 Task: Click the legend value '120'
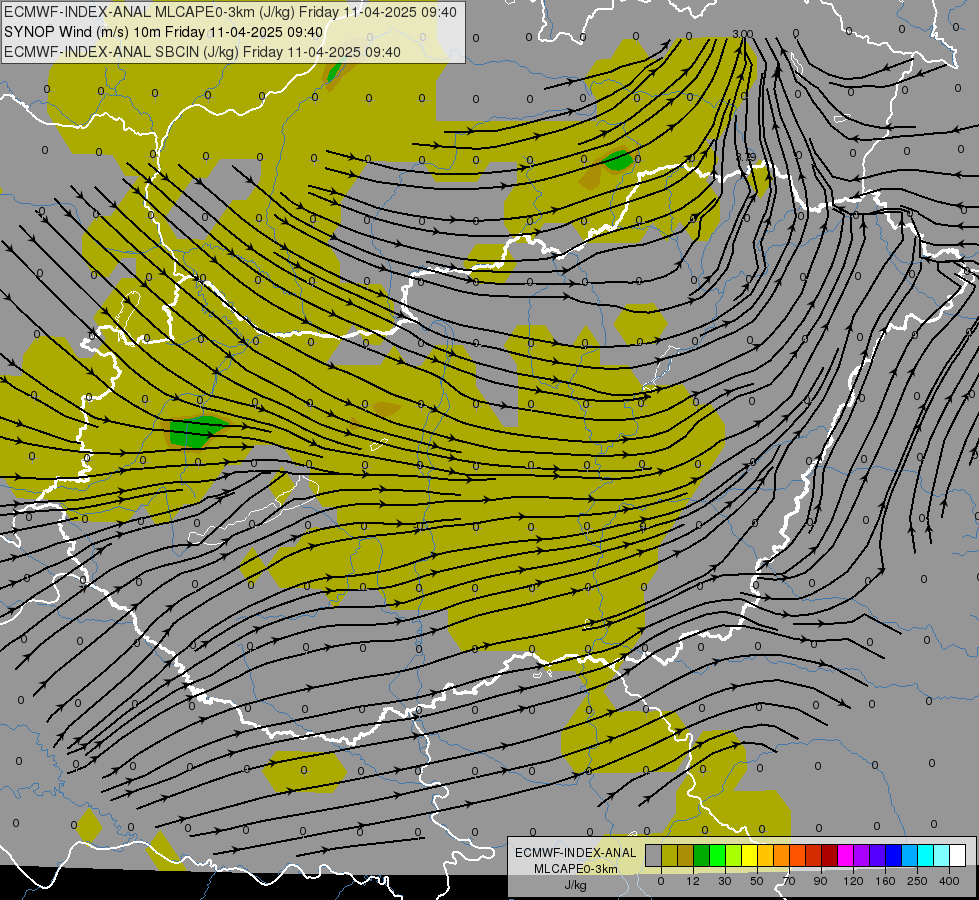point(854,881)
